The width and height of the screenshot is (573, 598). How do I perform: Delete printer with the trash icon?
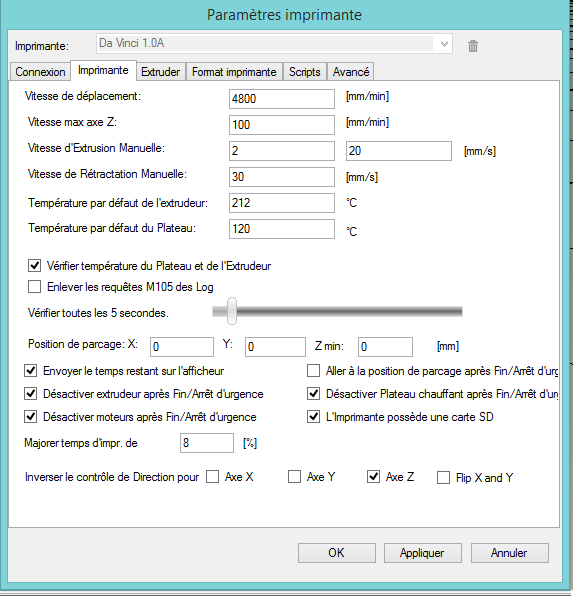pos(473,46)
